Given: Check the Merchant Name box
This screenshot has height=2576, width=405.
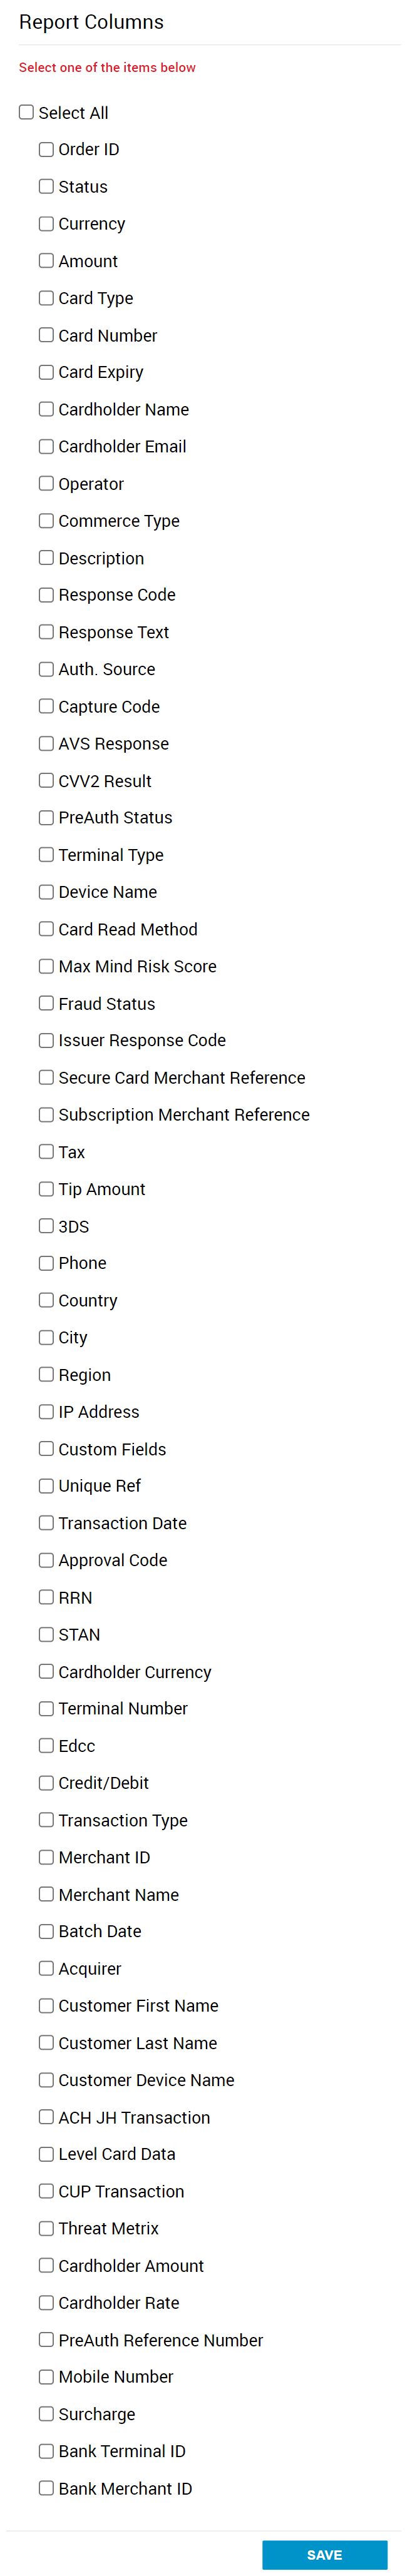Looking at the screenshot, I should 46,1894.
